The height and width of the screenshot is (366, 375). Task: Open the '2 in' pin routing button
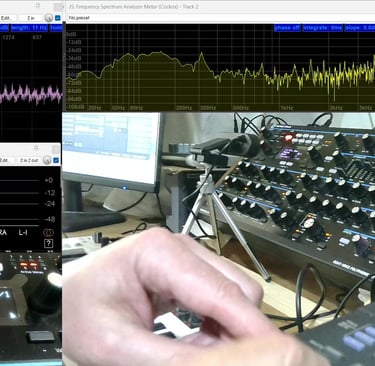click(x=31, y=18)
